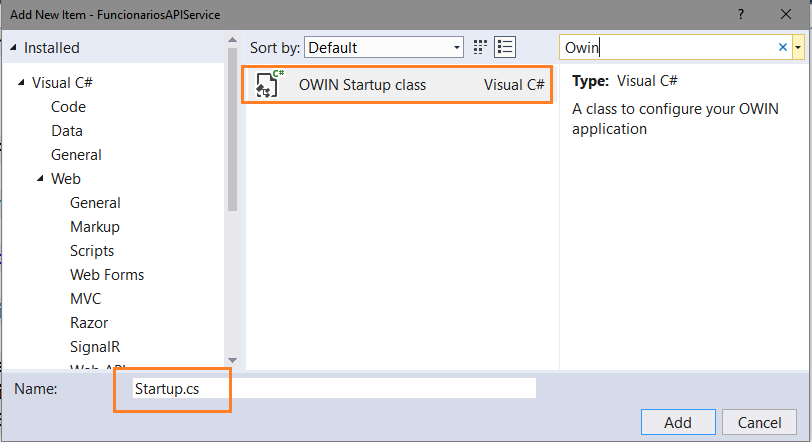Select the SignalR category
The width and height of the screenshot is (812, 445).
[95, 347]
